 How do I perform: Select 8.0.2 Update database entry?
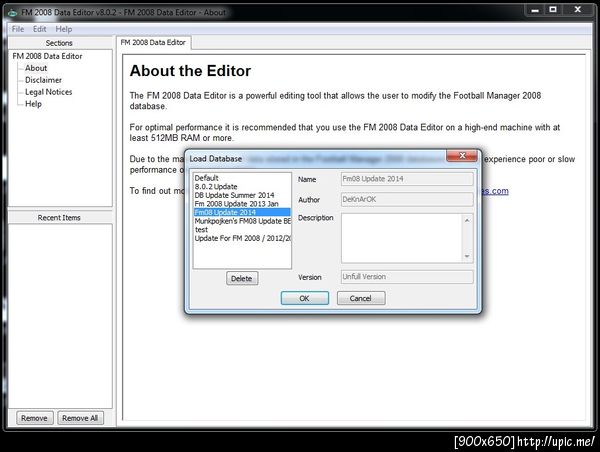point(242,186)
